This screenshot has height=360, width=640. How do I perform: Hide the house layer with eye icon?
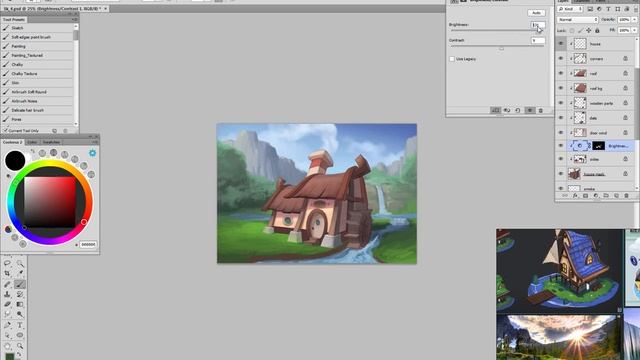point(561,44)
